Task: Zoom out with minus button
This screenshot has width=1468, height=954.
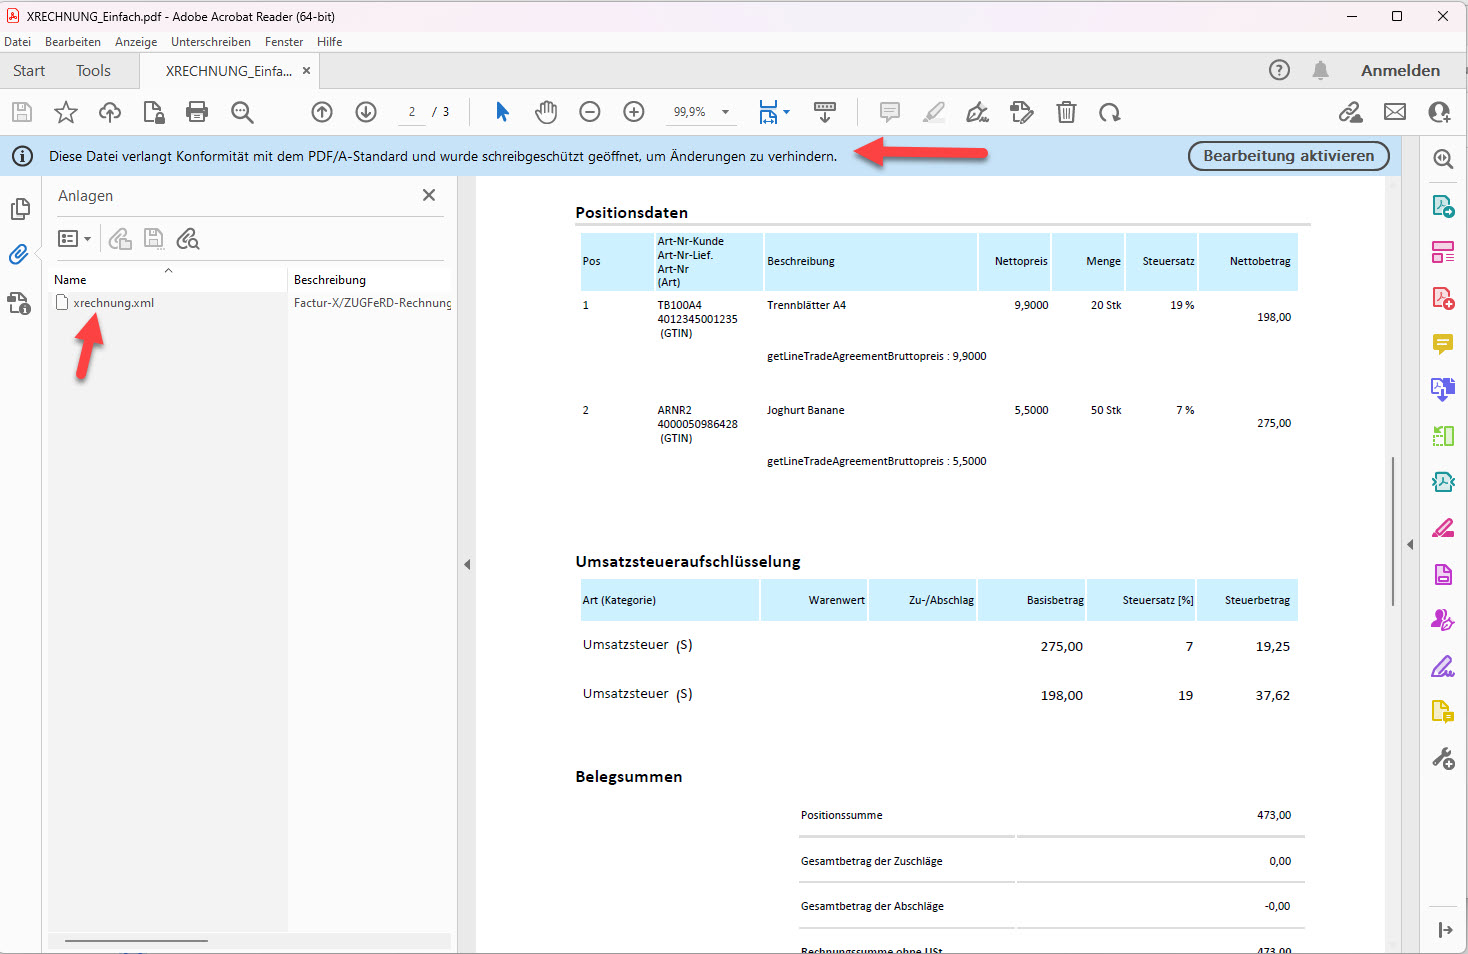Action: pyautogui.click(x=590, y=112)
